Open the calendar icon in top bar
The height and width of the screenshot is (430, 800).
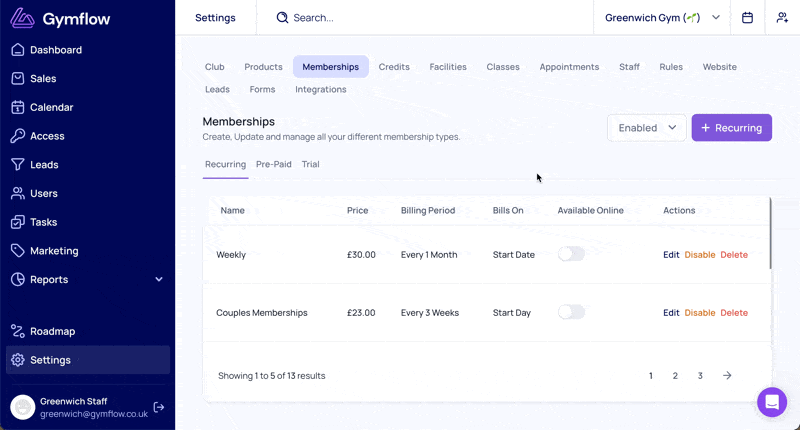[x=748, y=18]
